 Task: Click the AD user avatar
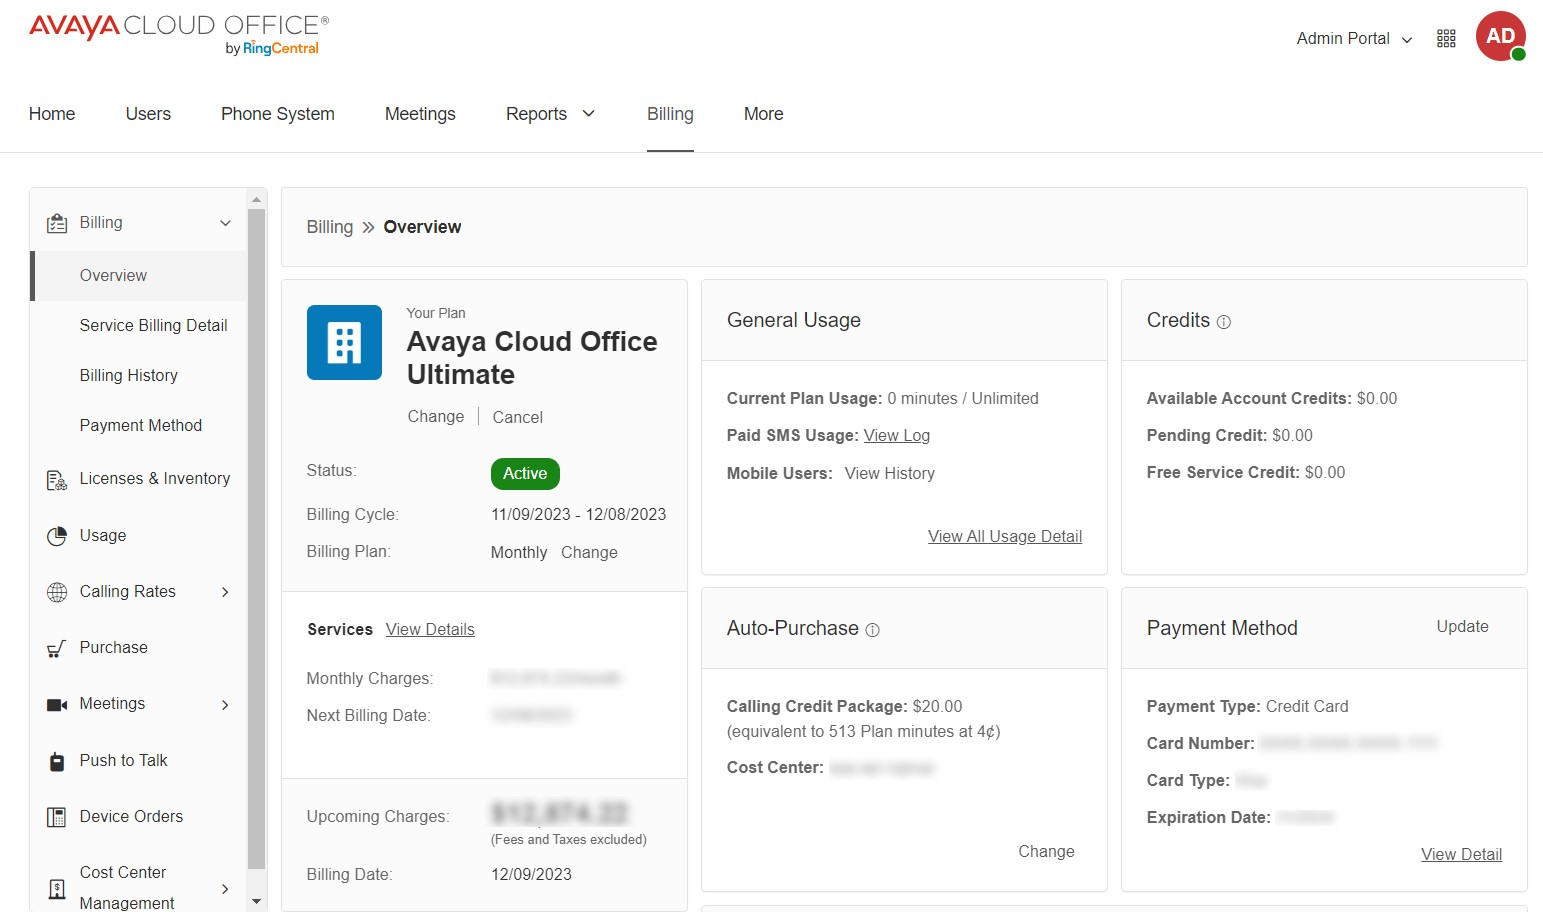click(1500, 36)
